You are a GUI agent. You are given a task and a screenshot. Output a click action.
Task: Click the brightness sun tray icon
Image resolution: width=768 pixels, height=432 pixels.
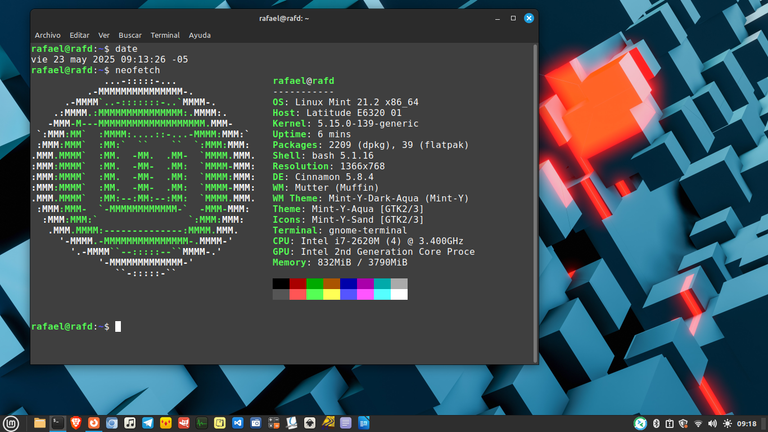tap(727, 424)
